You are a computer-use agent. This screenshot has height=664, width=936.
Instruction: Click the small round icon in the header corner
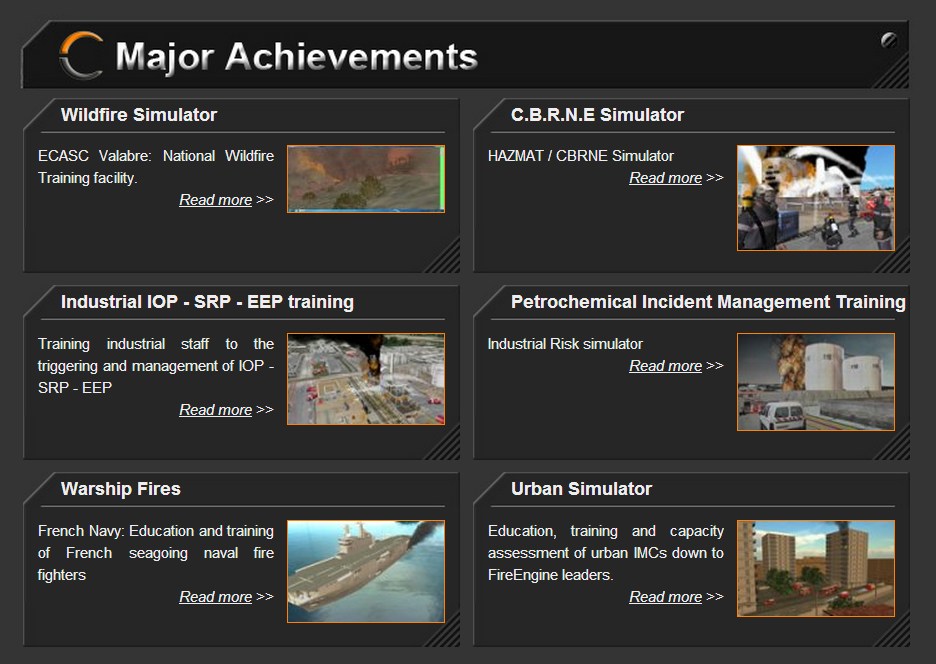point(889,40)
